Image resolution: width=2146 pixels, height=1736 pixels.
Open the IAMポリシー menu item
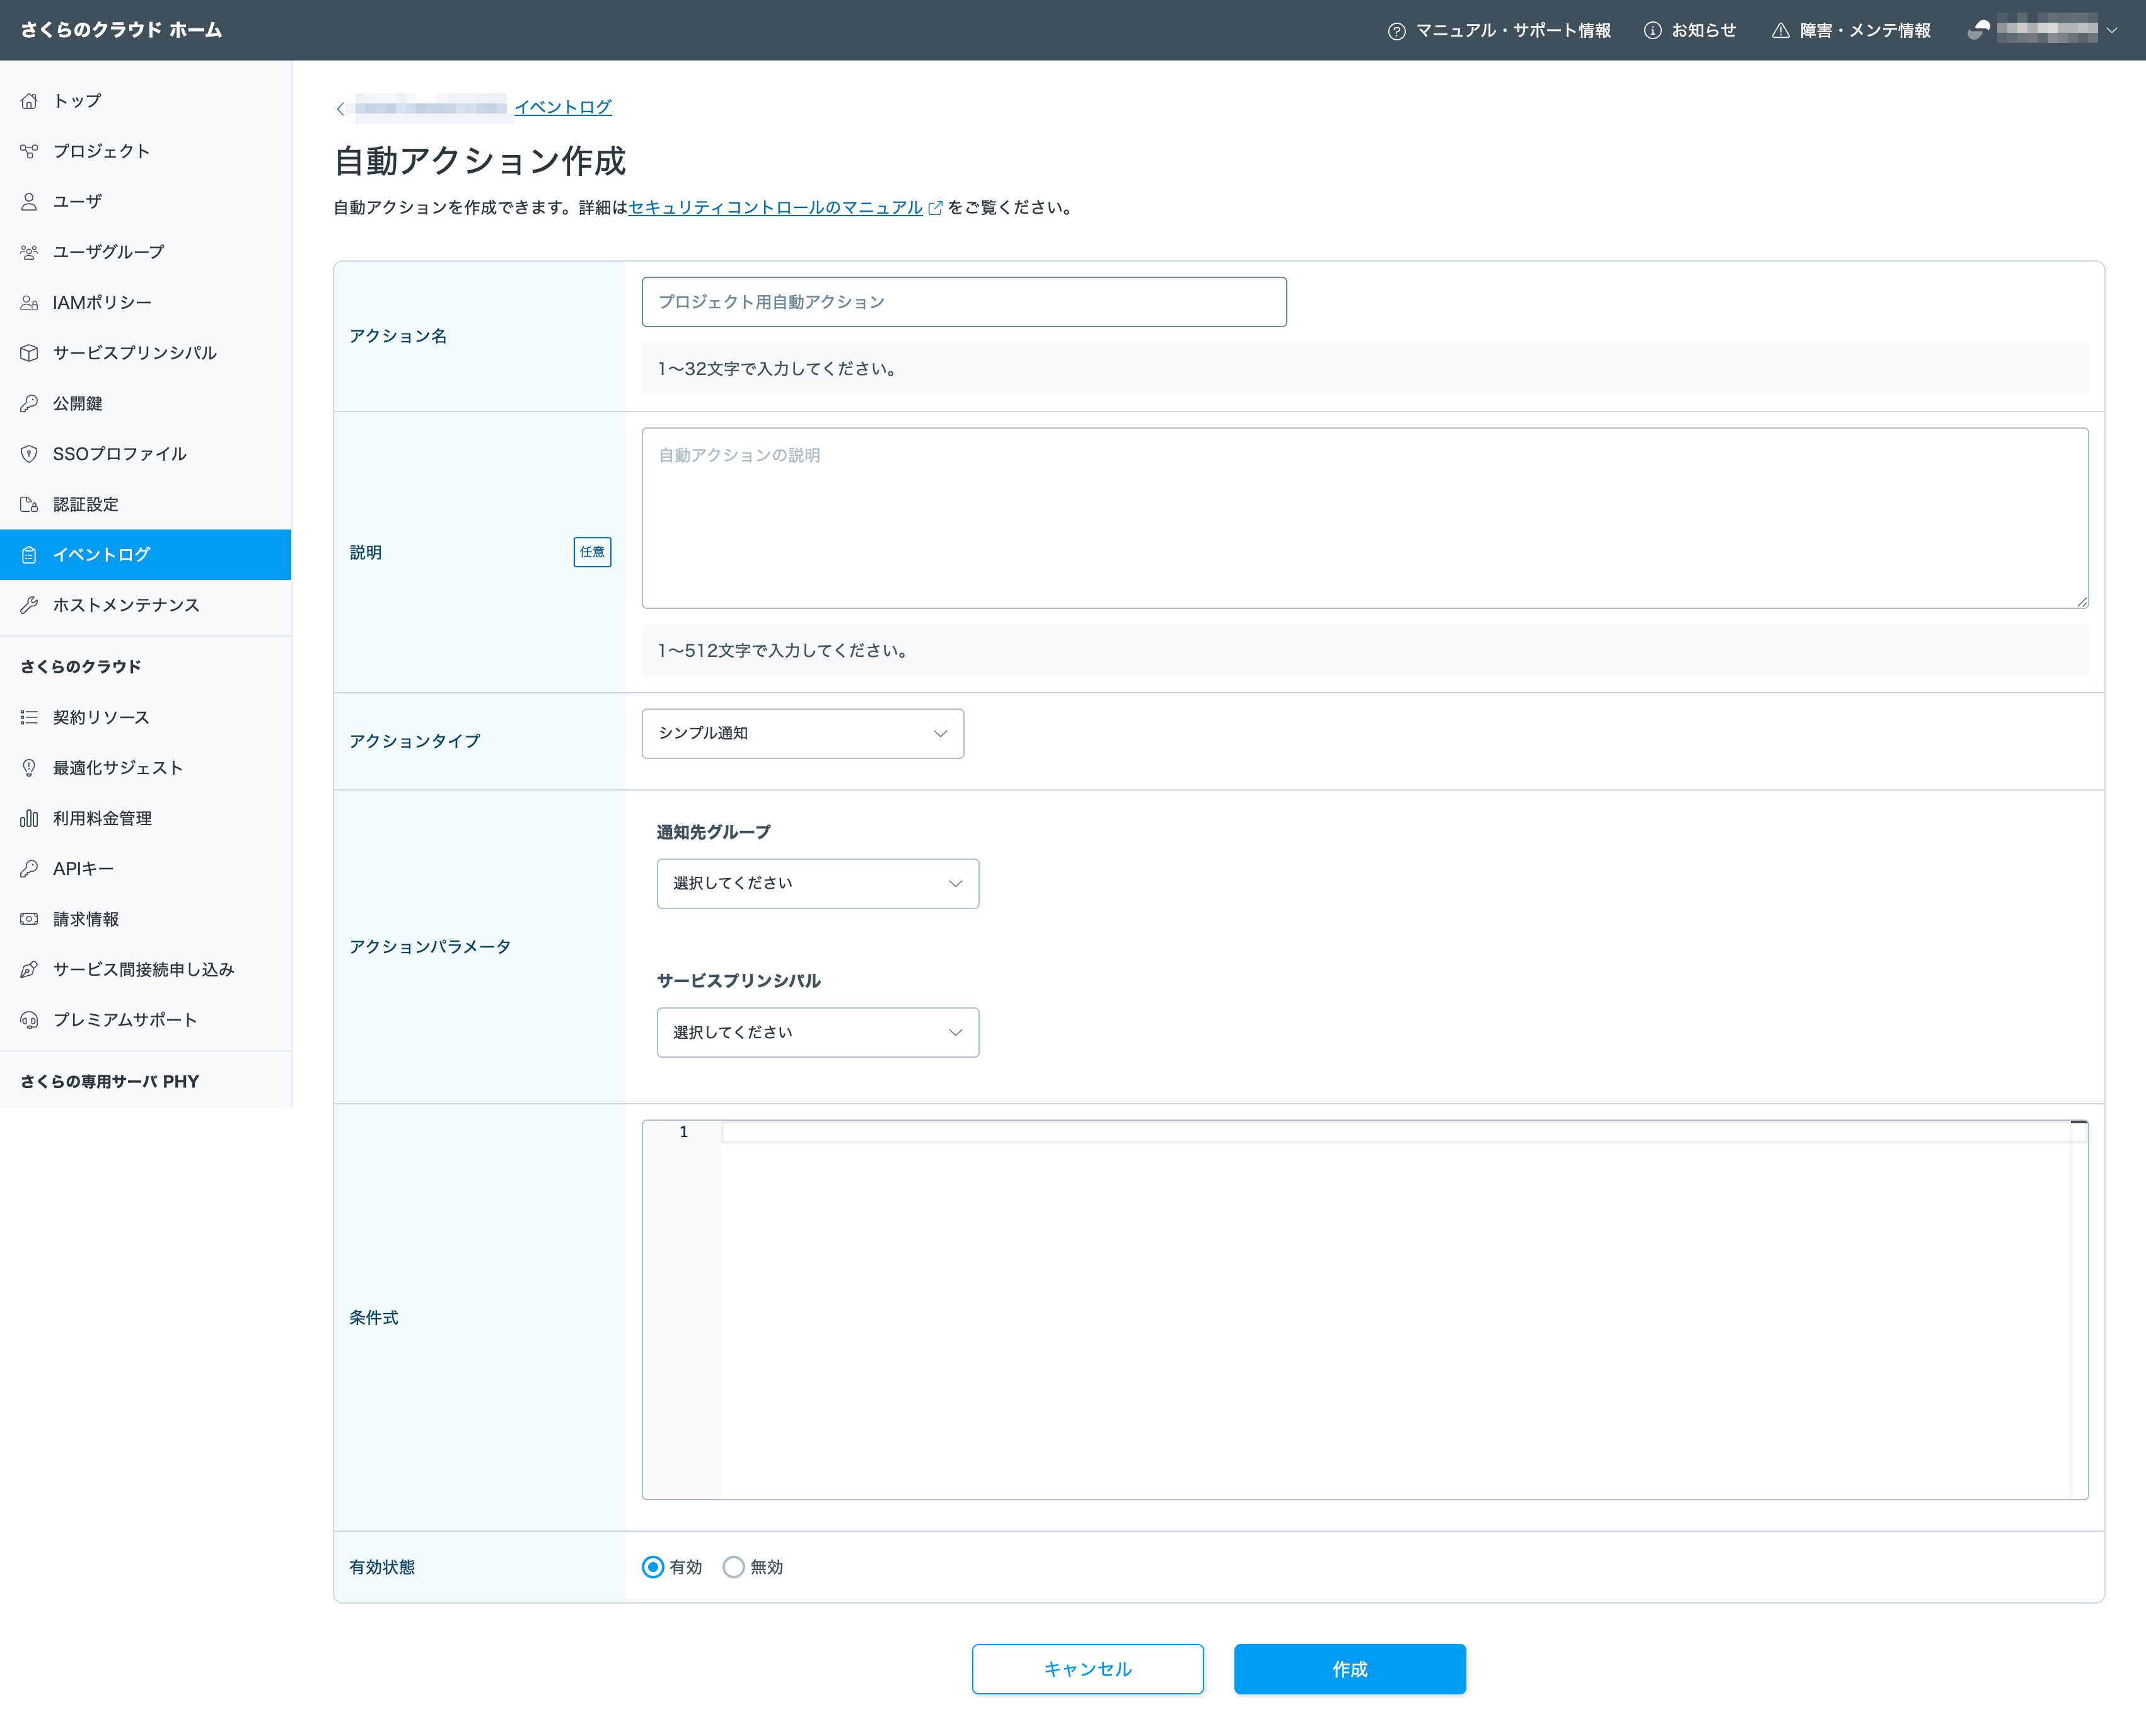102,302
